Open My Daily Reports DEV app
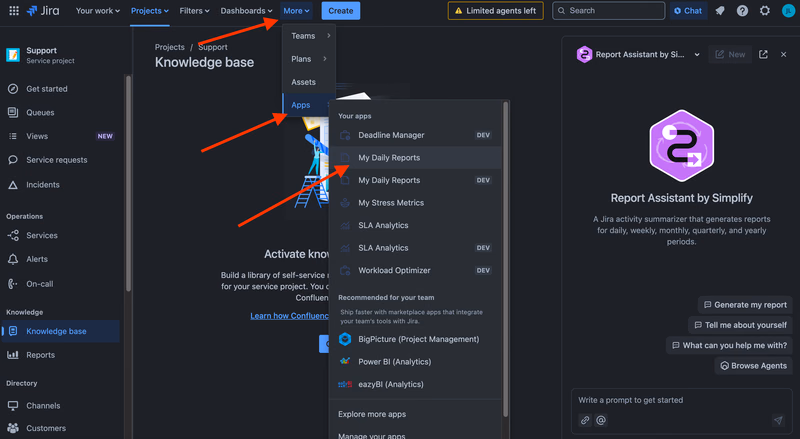This screenshot has width=800, height=439. 415,180
